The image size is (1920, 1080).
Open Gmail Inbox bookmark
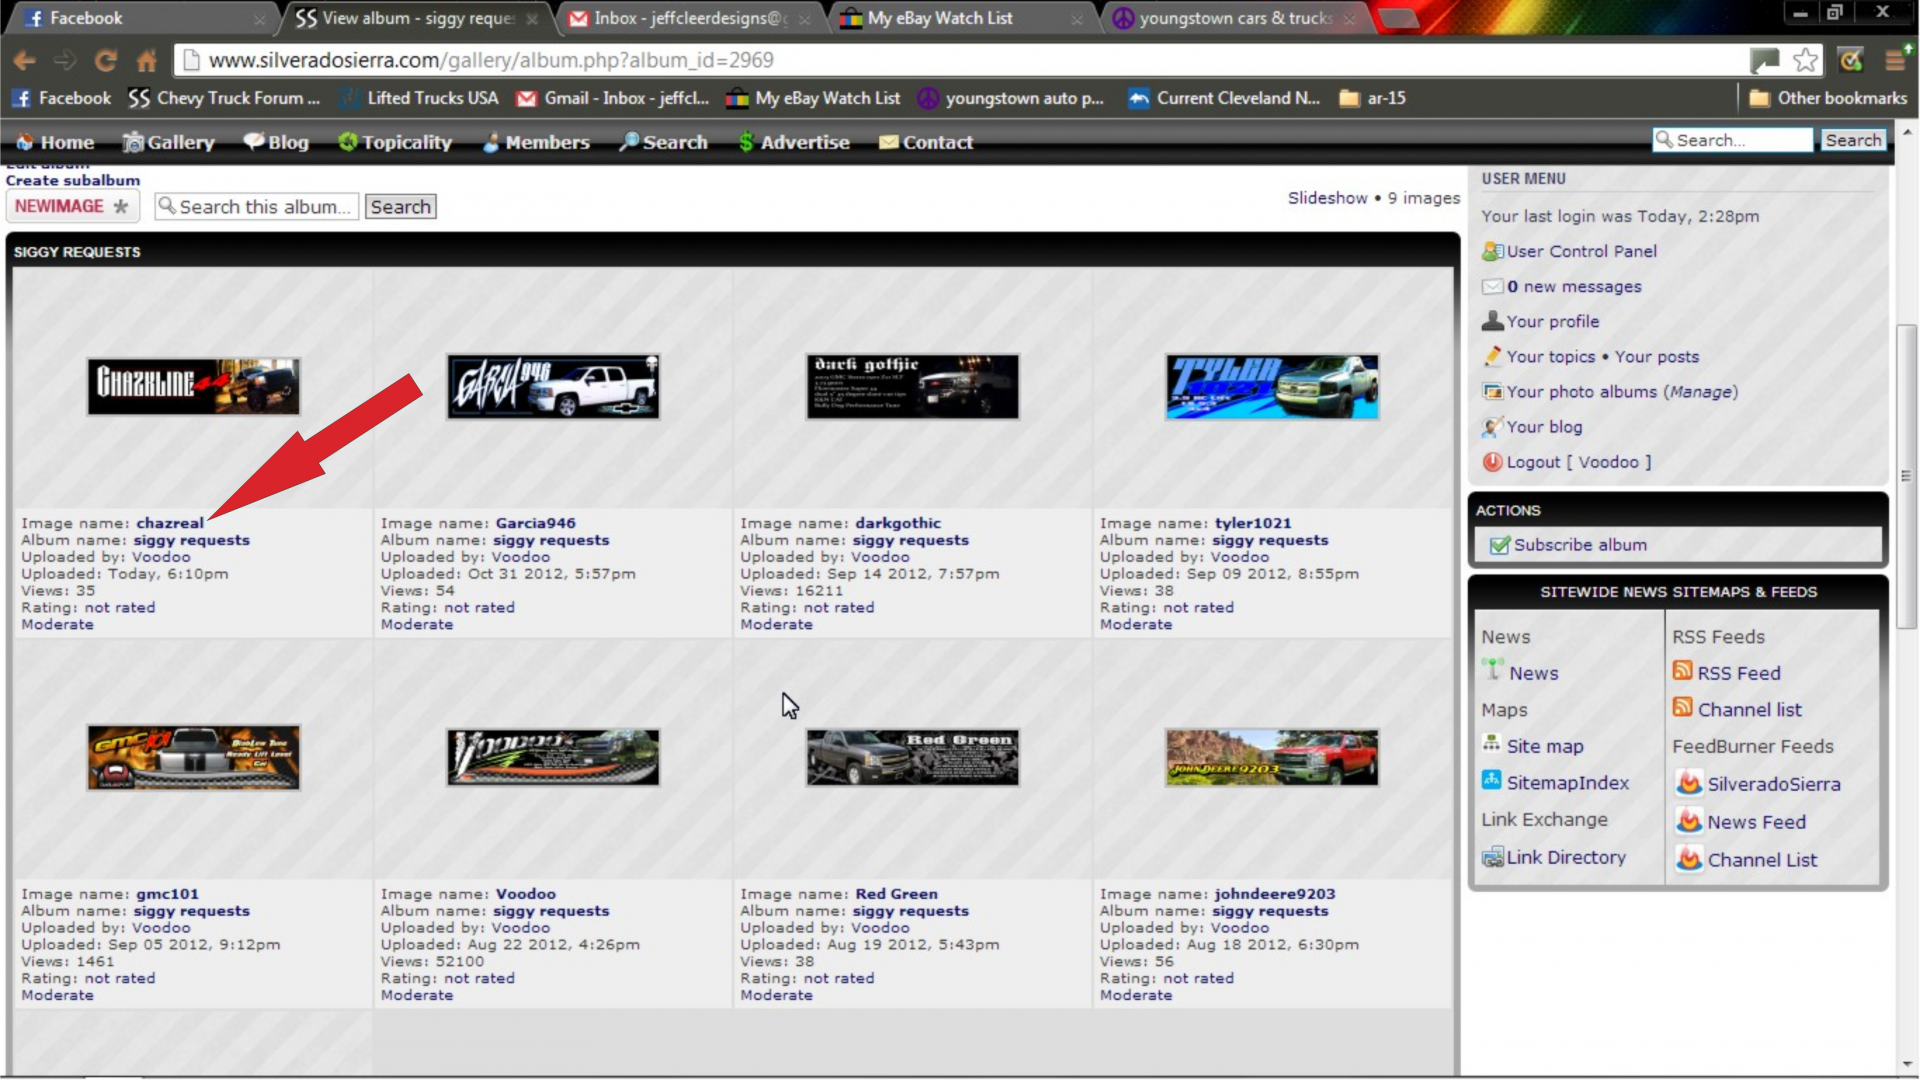(x=612, y=98)
